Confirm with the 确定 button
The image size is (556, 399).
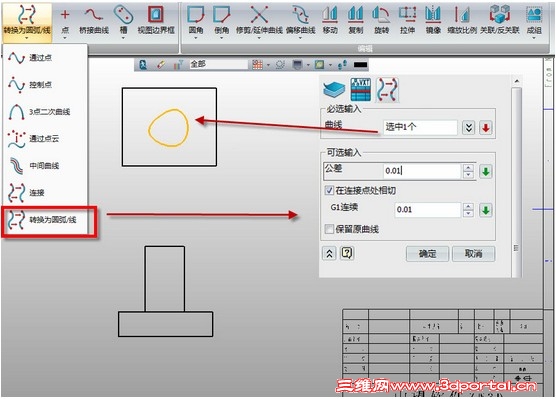click(427, 254)
